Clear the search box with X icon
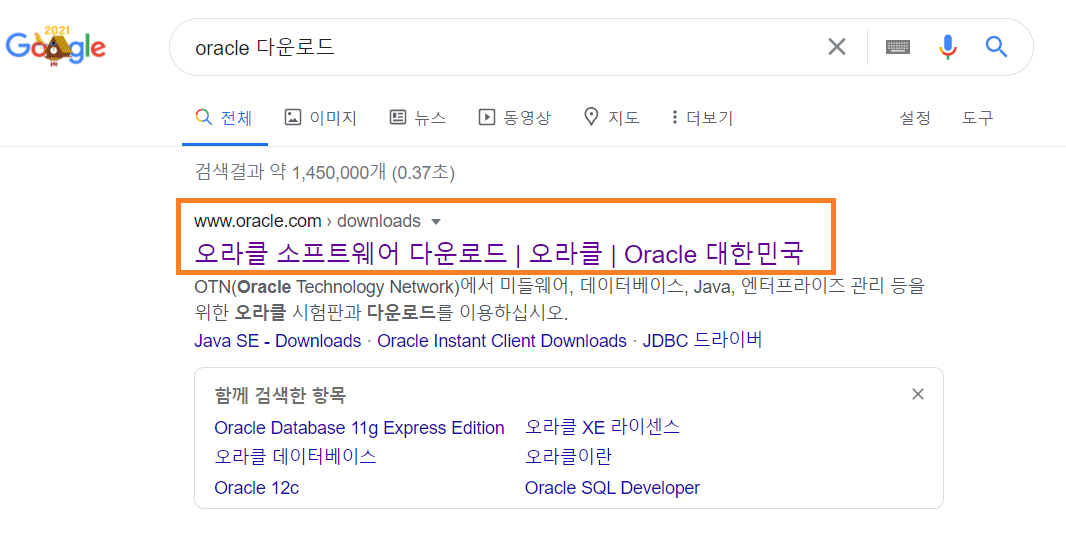The height and width of the screenshot is (541, 1066). [x=836, y=47]
